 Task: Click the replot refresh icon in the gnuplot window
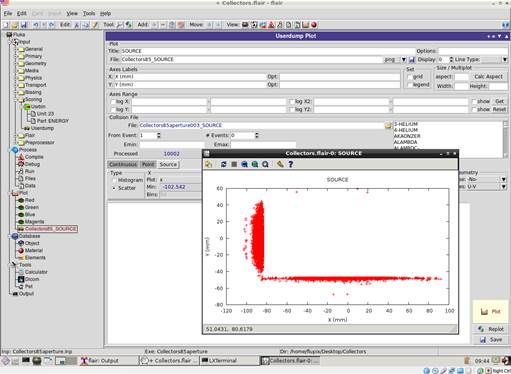[223, 164]
